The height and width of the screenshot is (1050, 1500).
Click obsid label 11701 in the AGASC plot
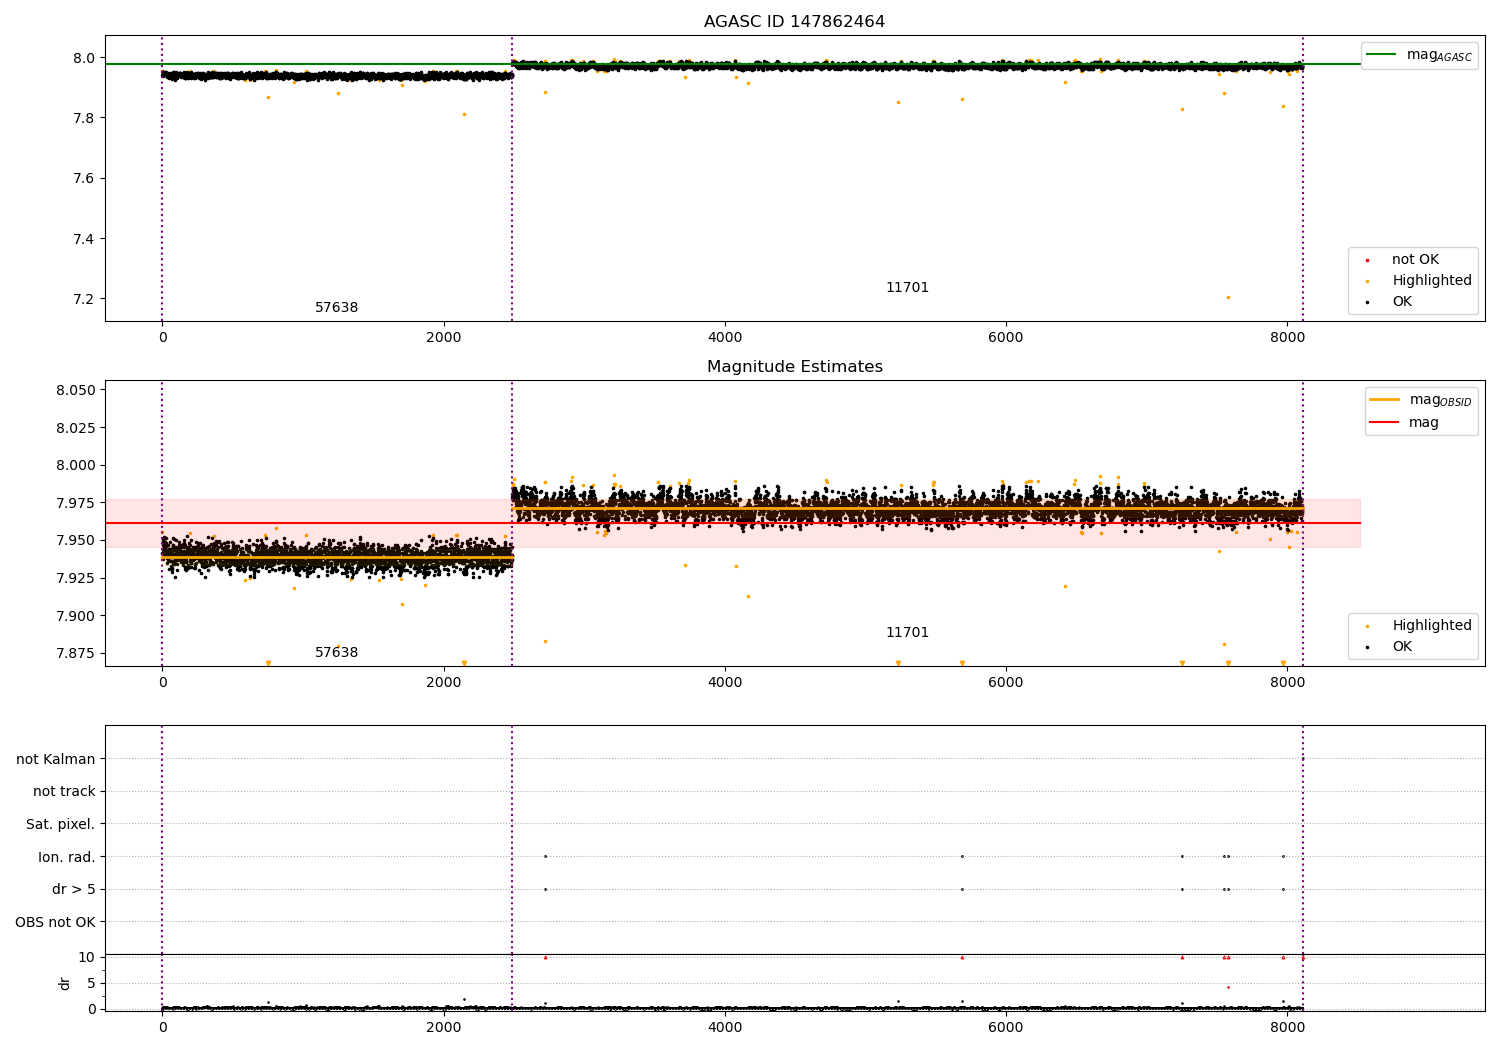pyautogui.click(x=907, y=288)
